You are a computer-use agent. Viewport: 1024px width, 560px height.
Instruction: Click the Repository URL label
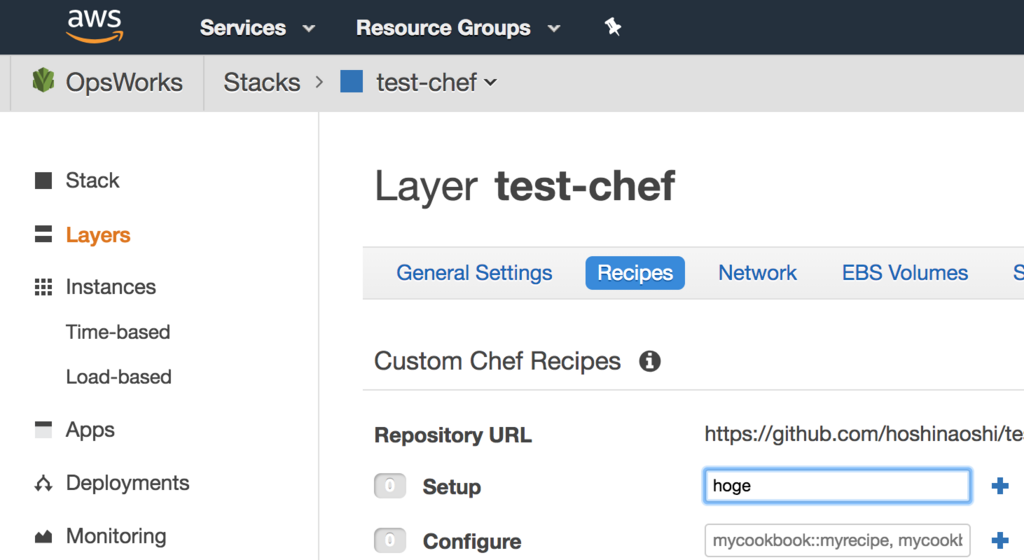coord(453,435)
